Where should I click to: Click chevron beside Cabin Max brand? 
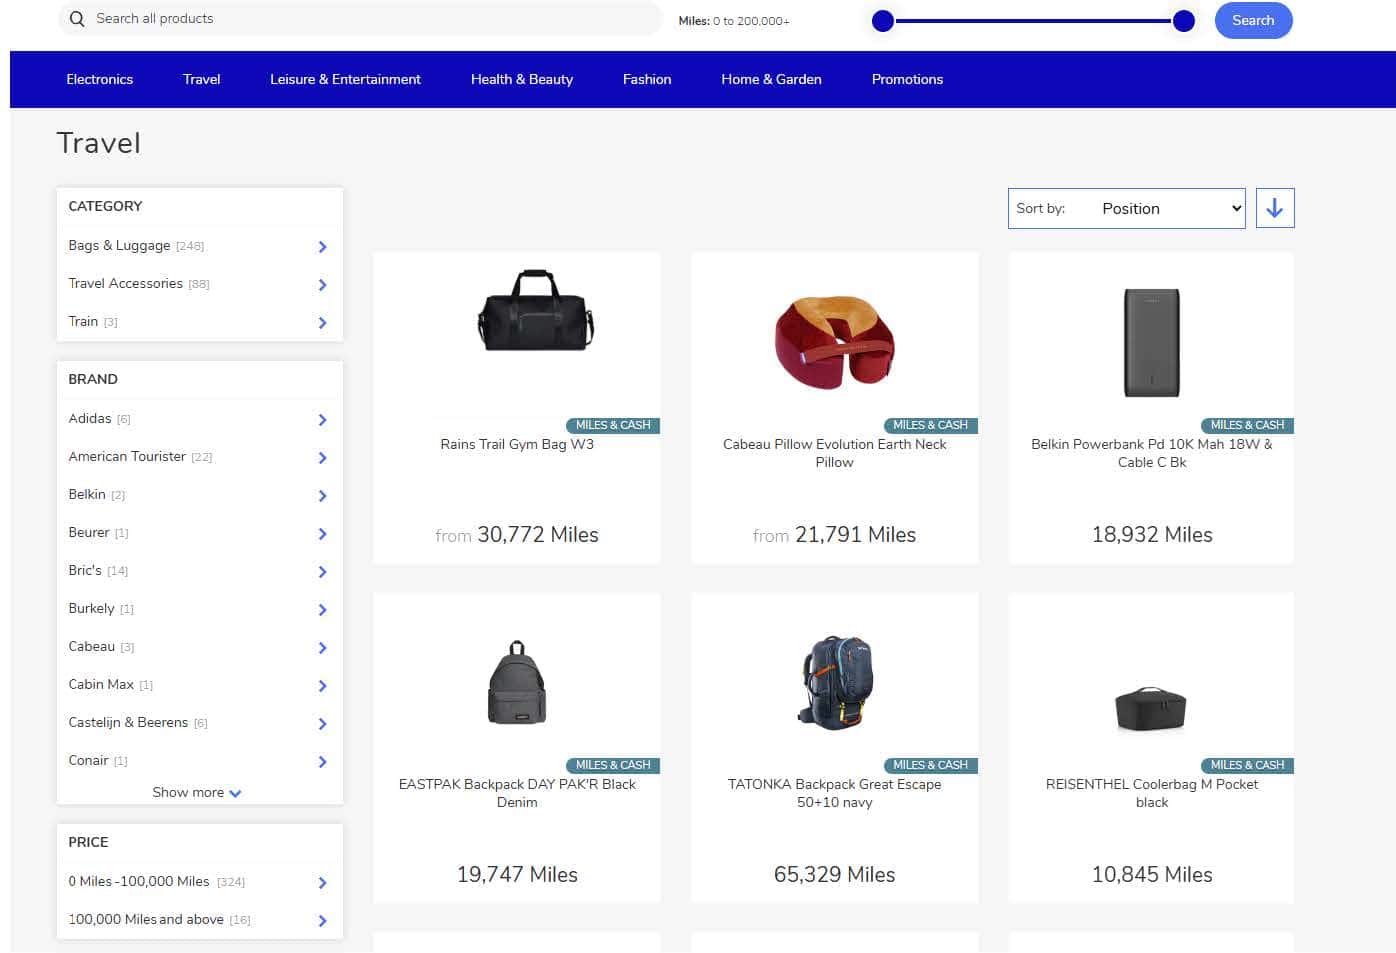click(x=322, y=685)
